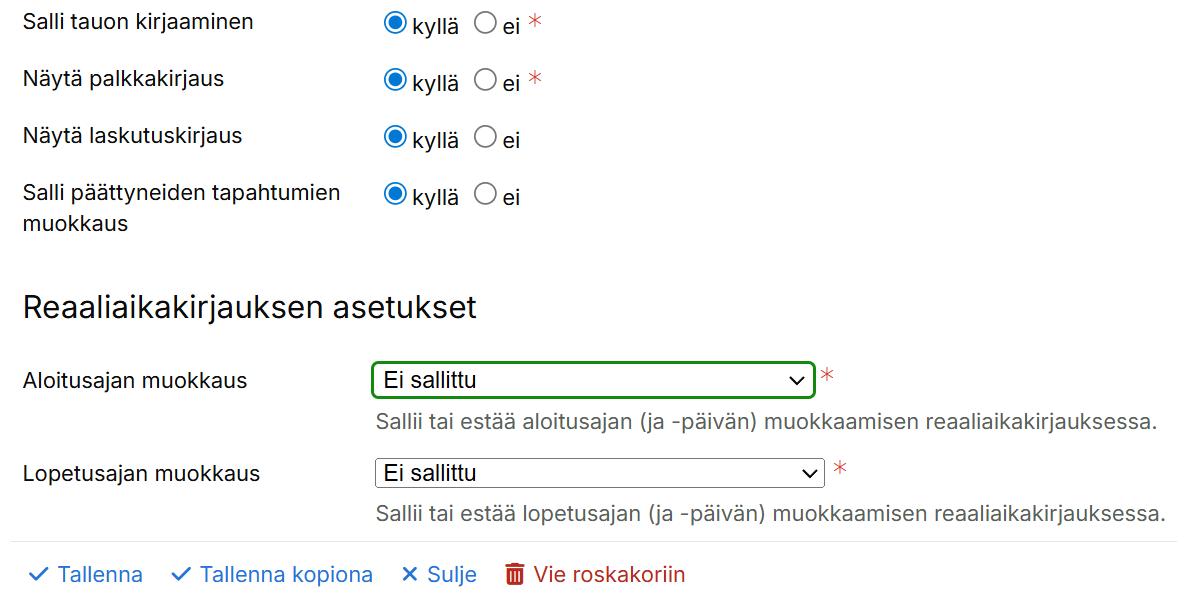
Task: Click the X icon beside Sulje
Action: [409, 575]
